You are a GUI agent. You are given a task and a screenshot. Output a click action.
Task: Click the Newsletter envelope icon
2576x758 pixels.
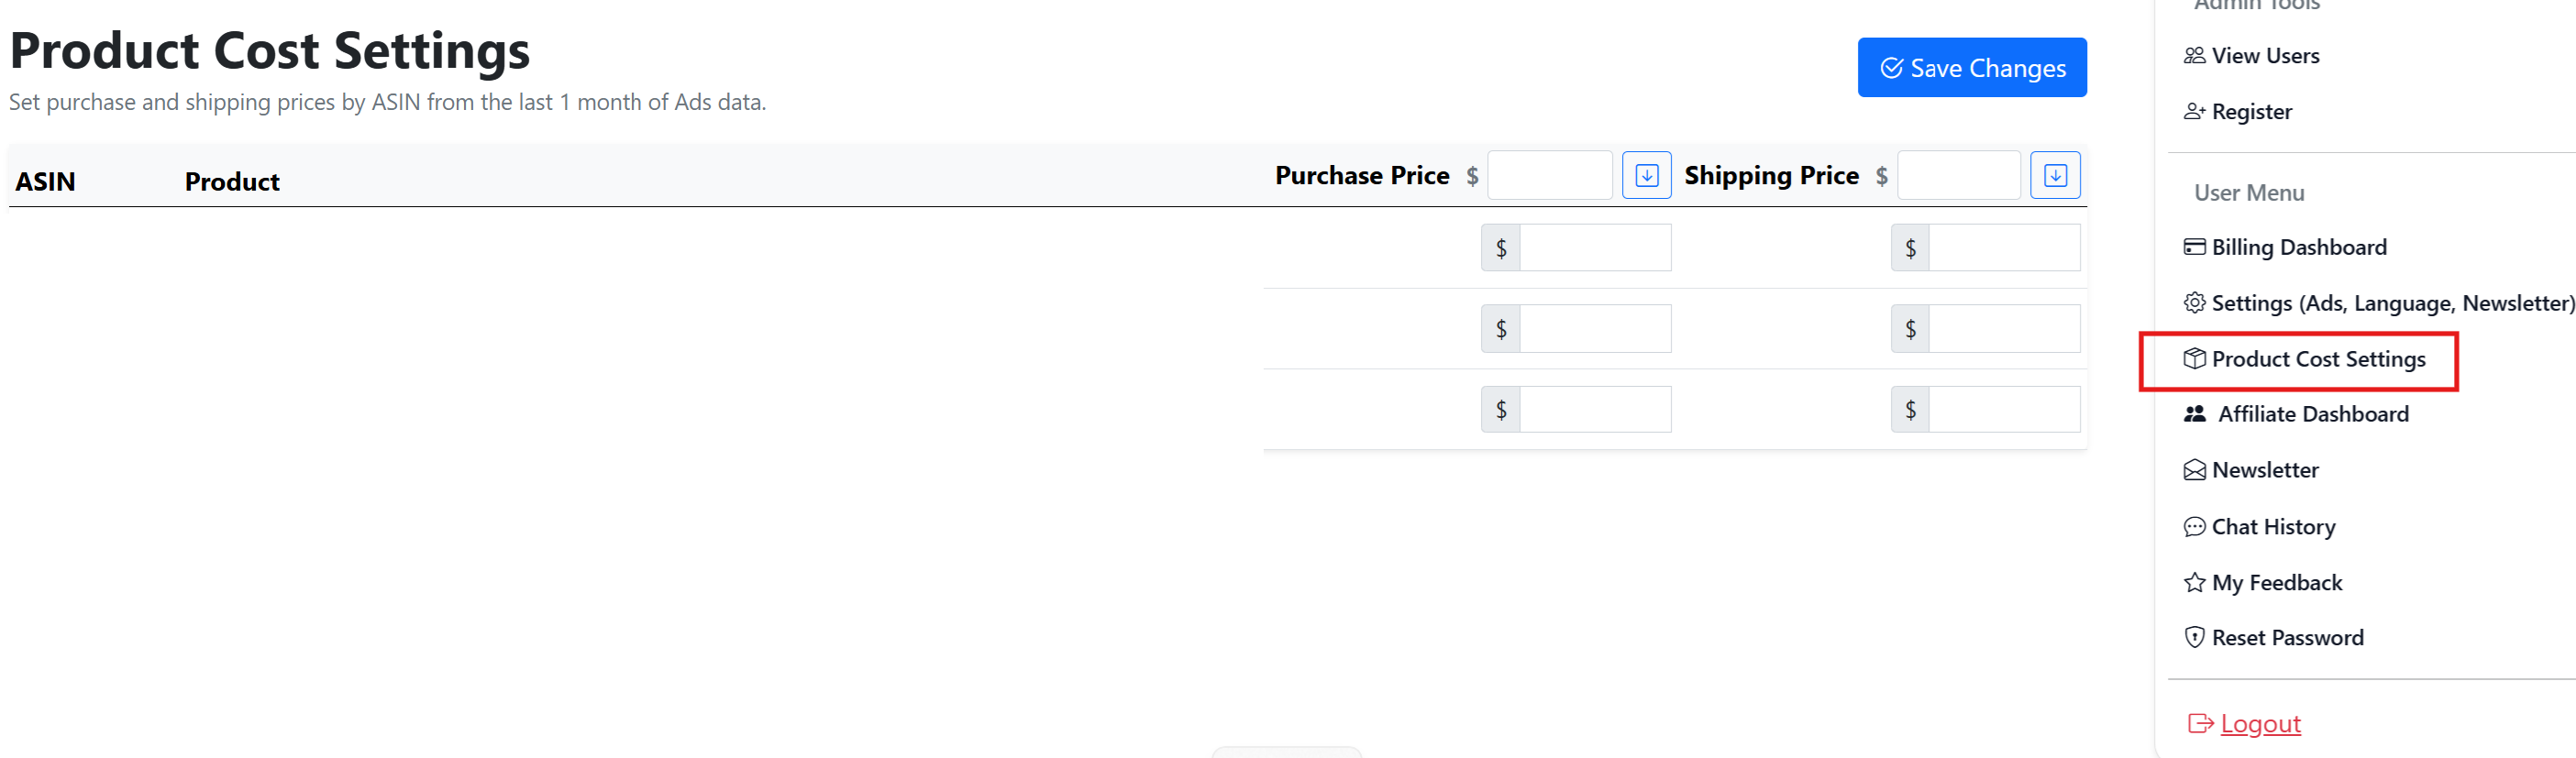click(2194, 470)
